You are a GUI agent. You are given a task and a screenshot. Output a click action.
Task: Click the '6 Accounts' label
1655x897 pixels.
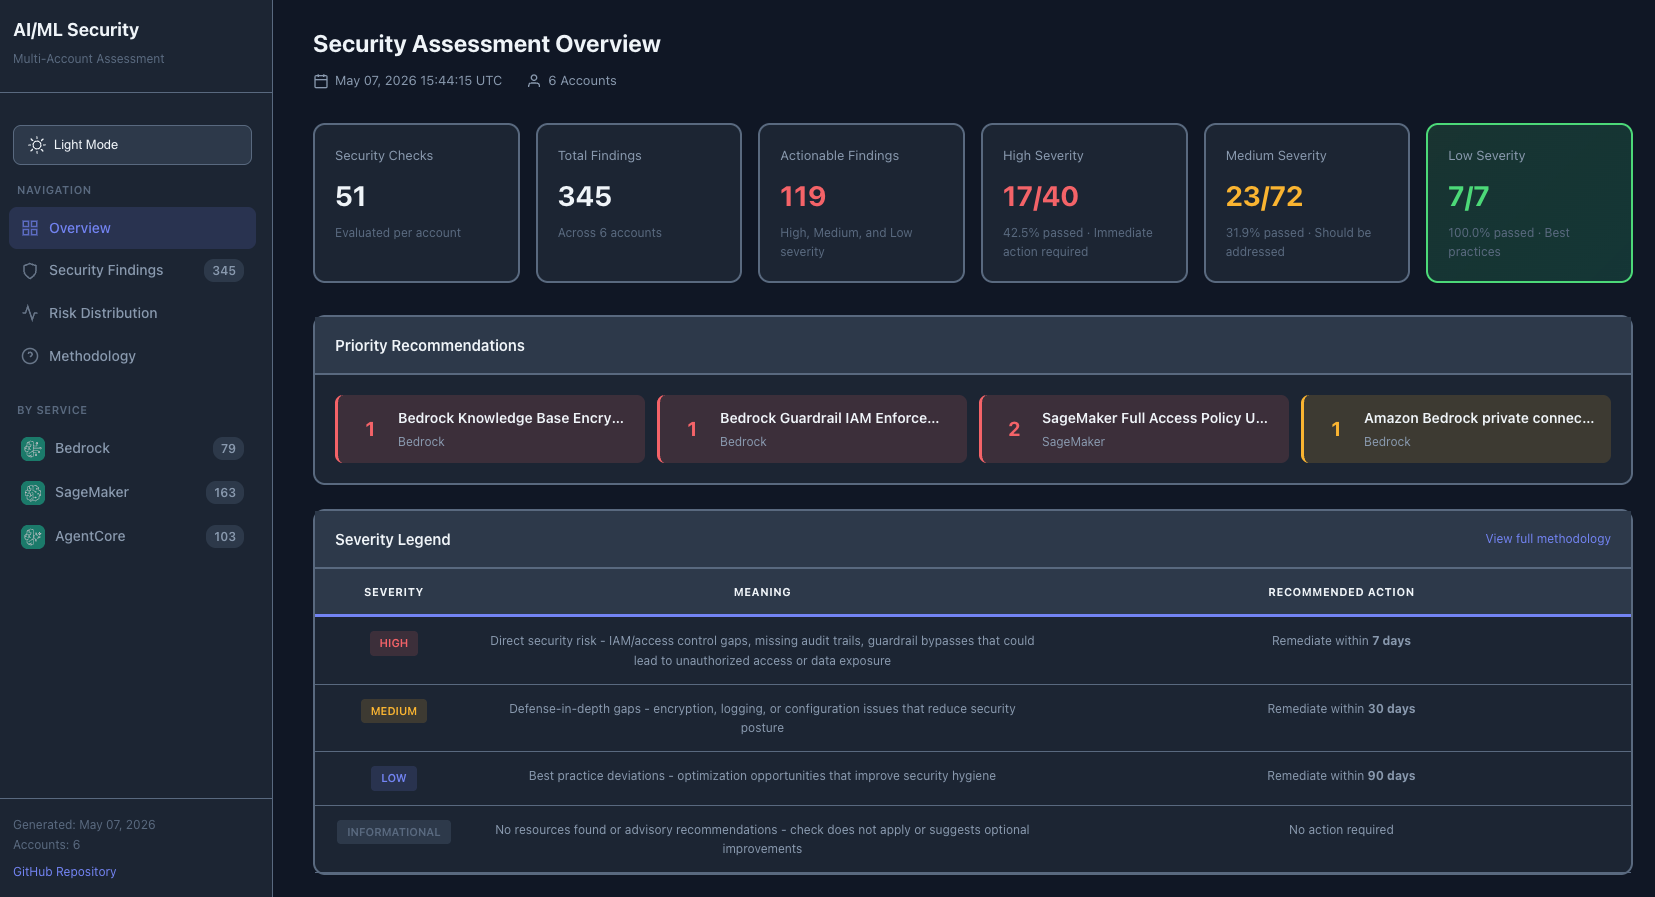pos(582,81)
